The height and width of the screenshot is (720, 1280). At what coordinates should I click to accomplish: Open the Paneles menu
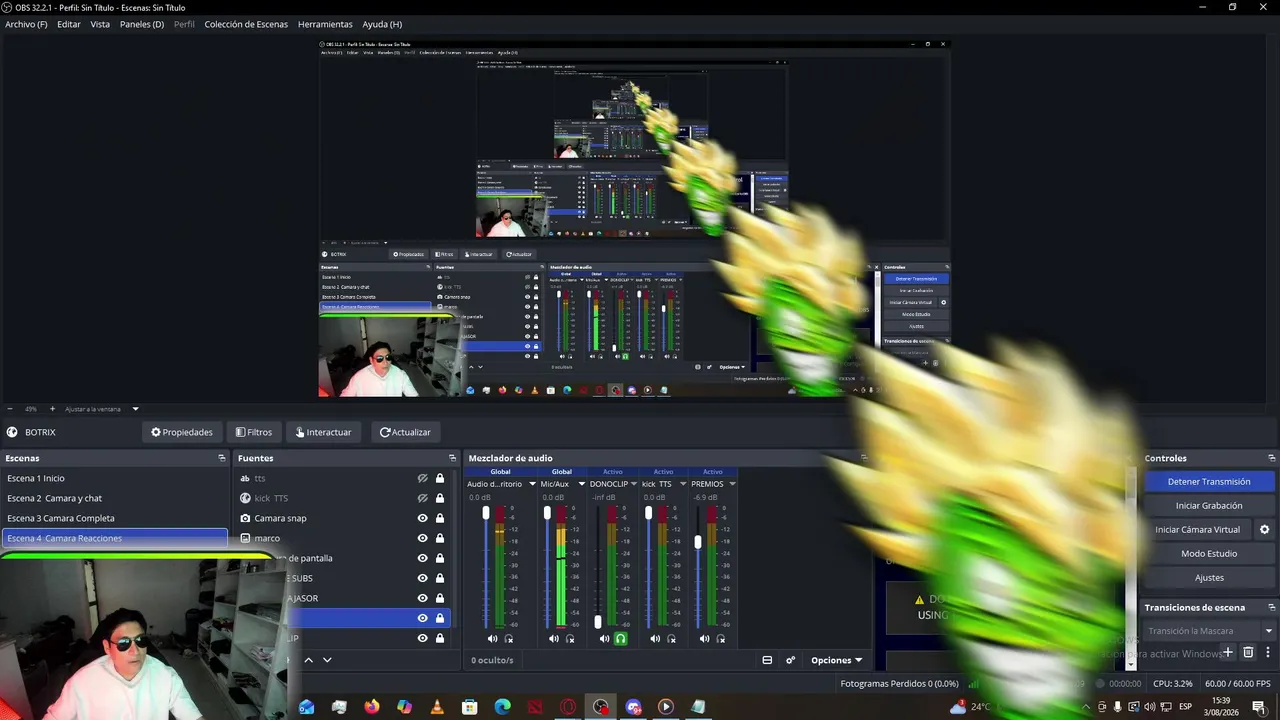point(142,24)
